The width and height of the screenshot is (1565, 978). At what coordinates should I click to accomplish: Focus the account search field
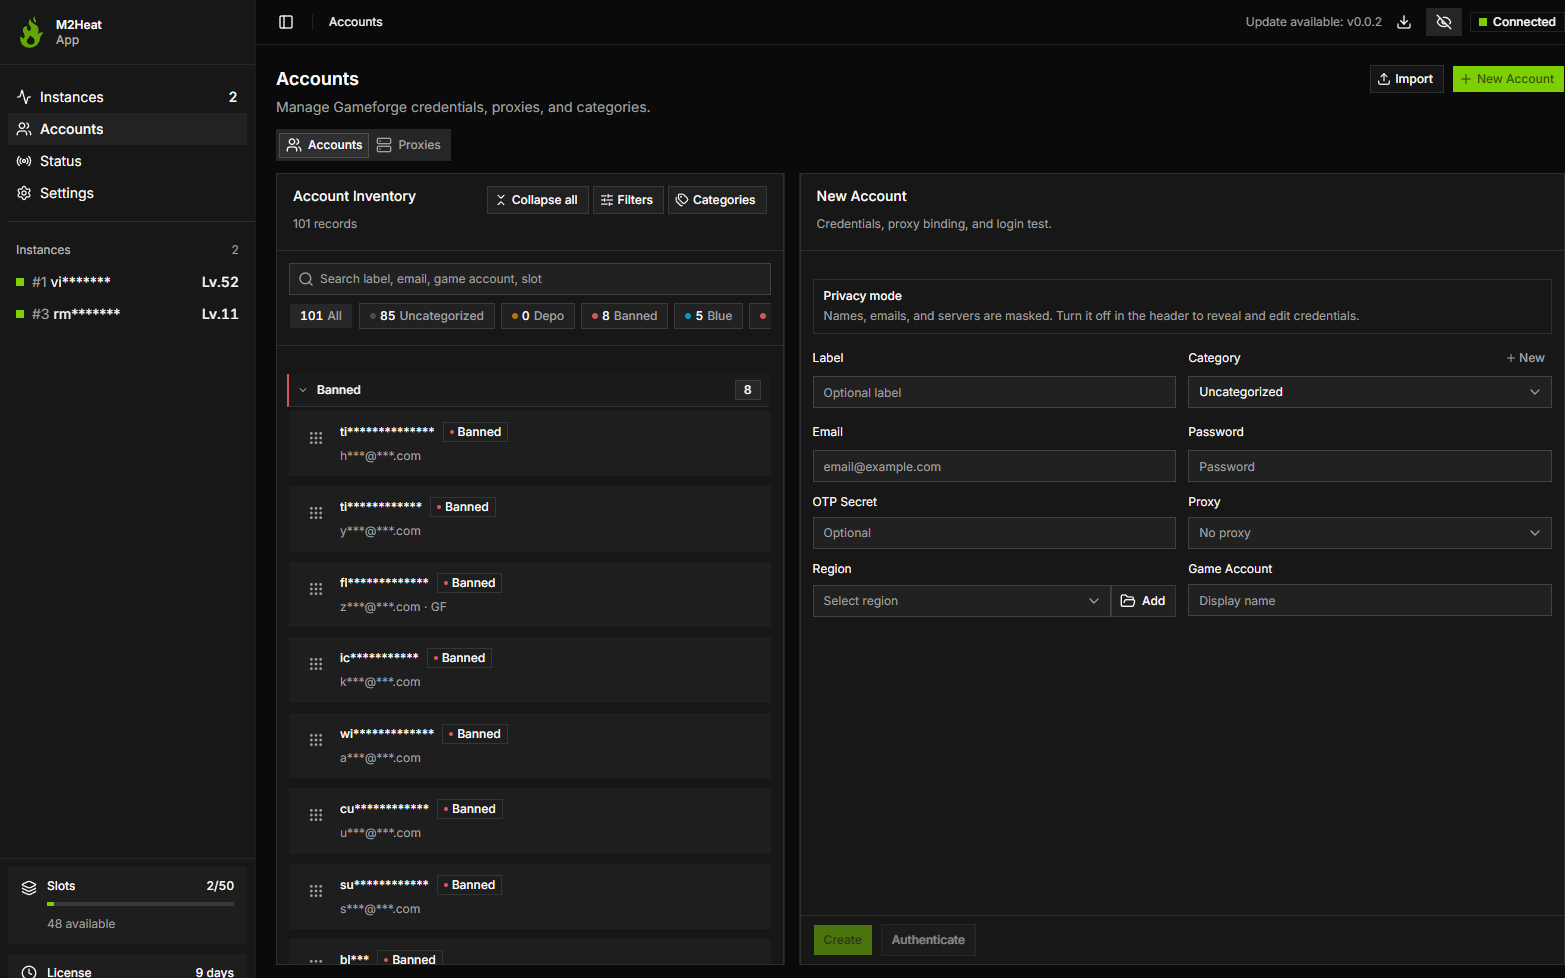[530, 279]
